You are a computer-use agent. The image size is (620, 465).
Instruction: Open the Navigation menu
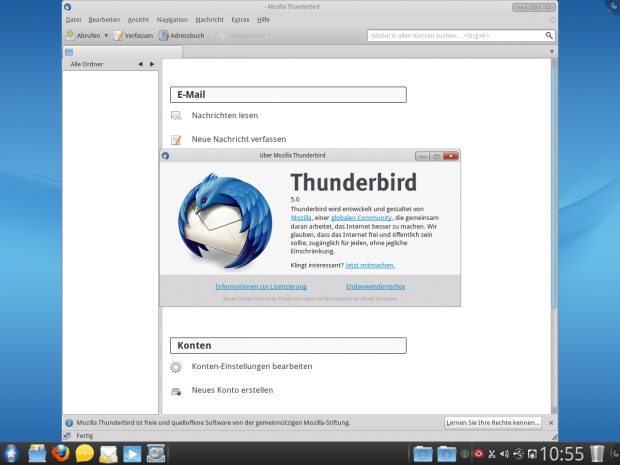click(172, 19)
